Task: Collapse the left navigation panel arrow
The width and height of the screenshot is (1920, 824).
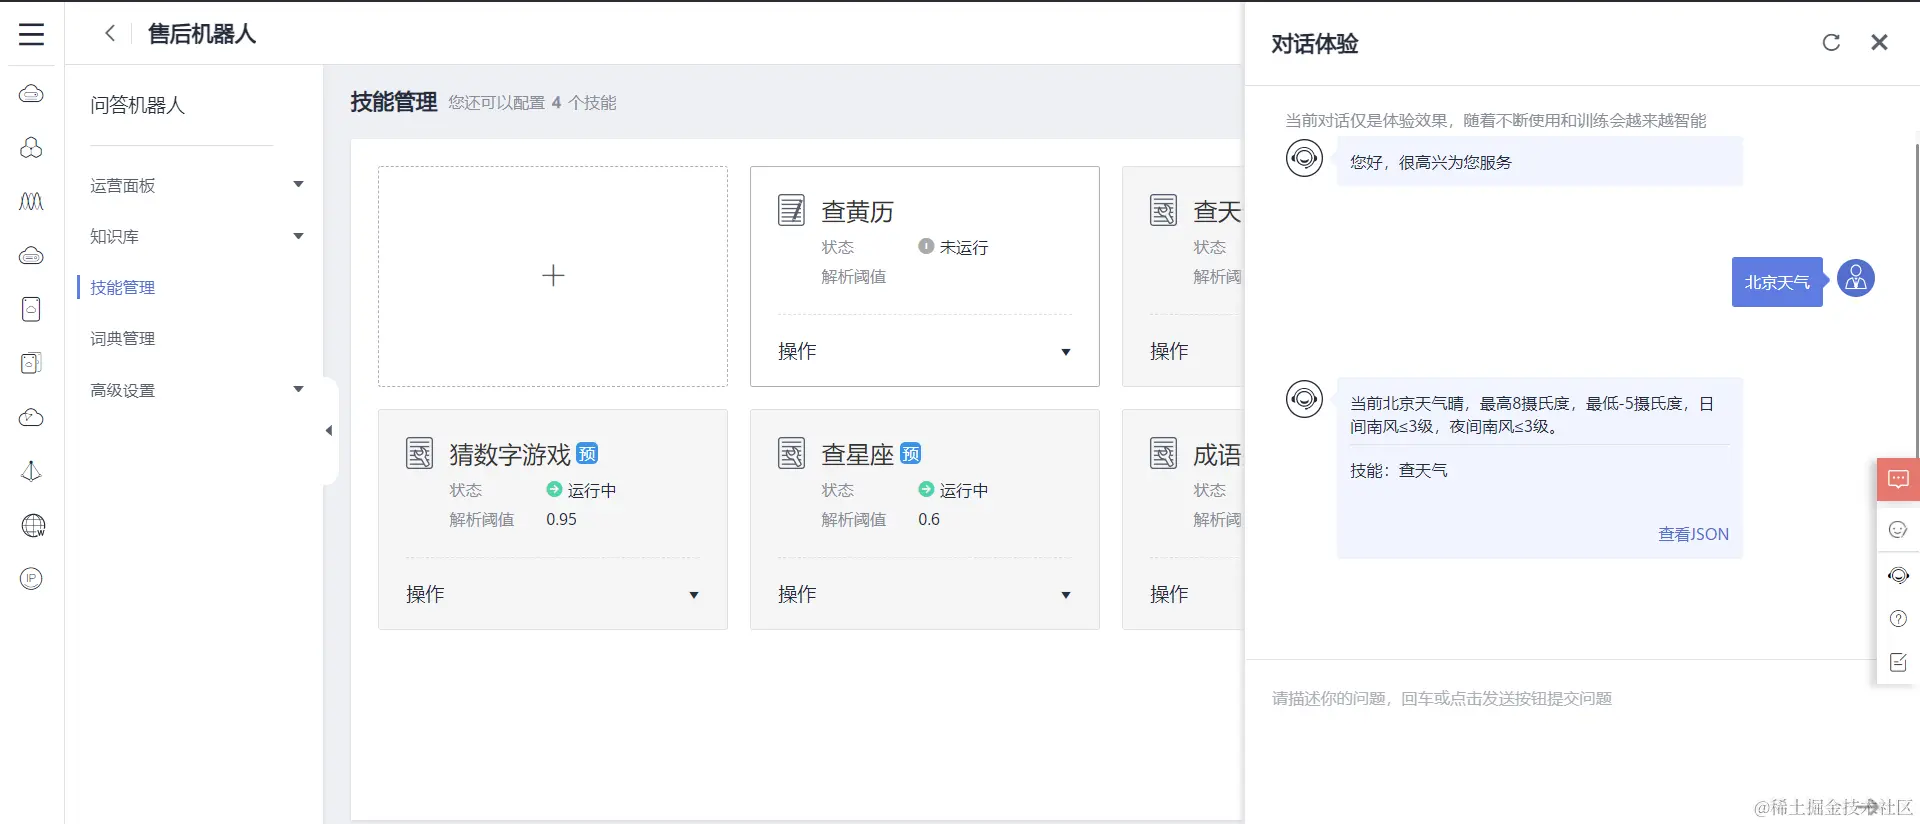Action: pyautogui.click(x=329, y=431)
